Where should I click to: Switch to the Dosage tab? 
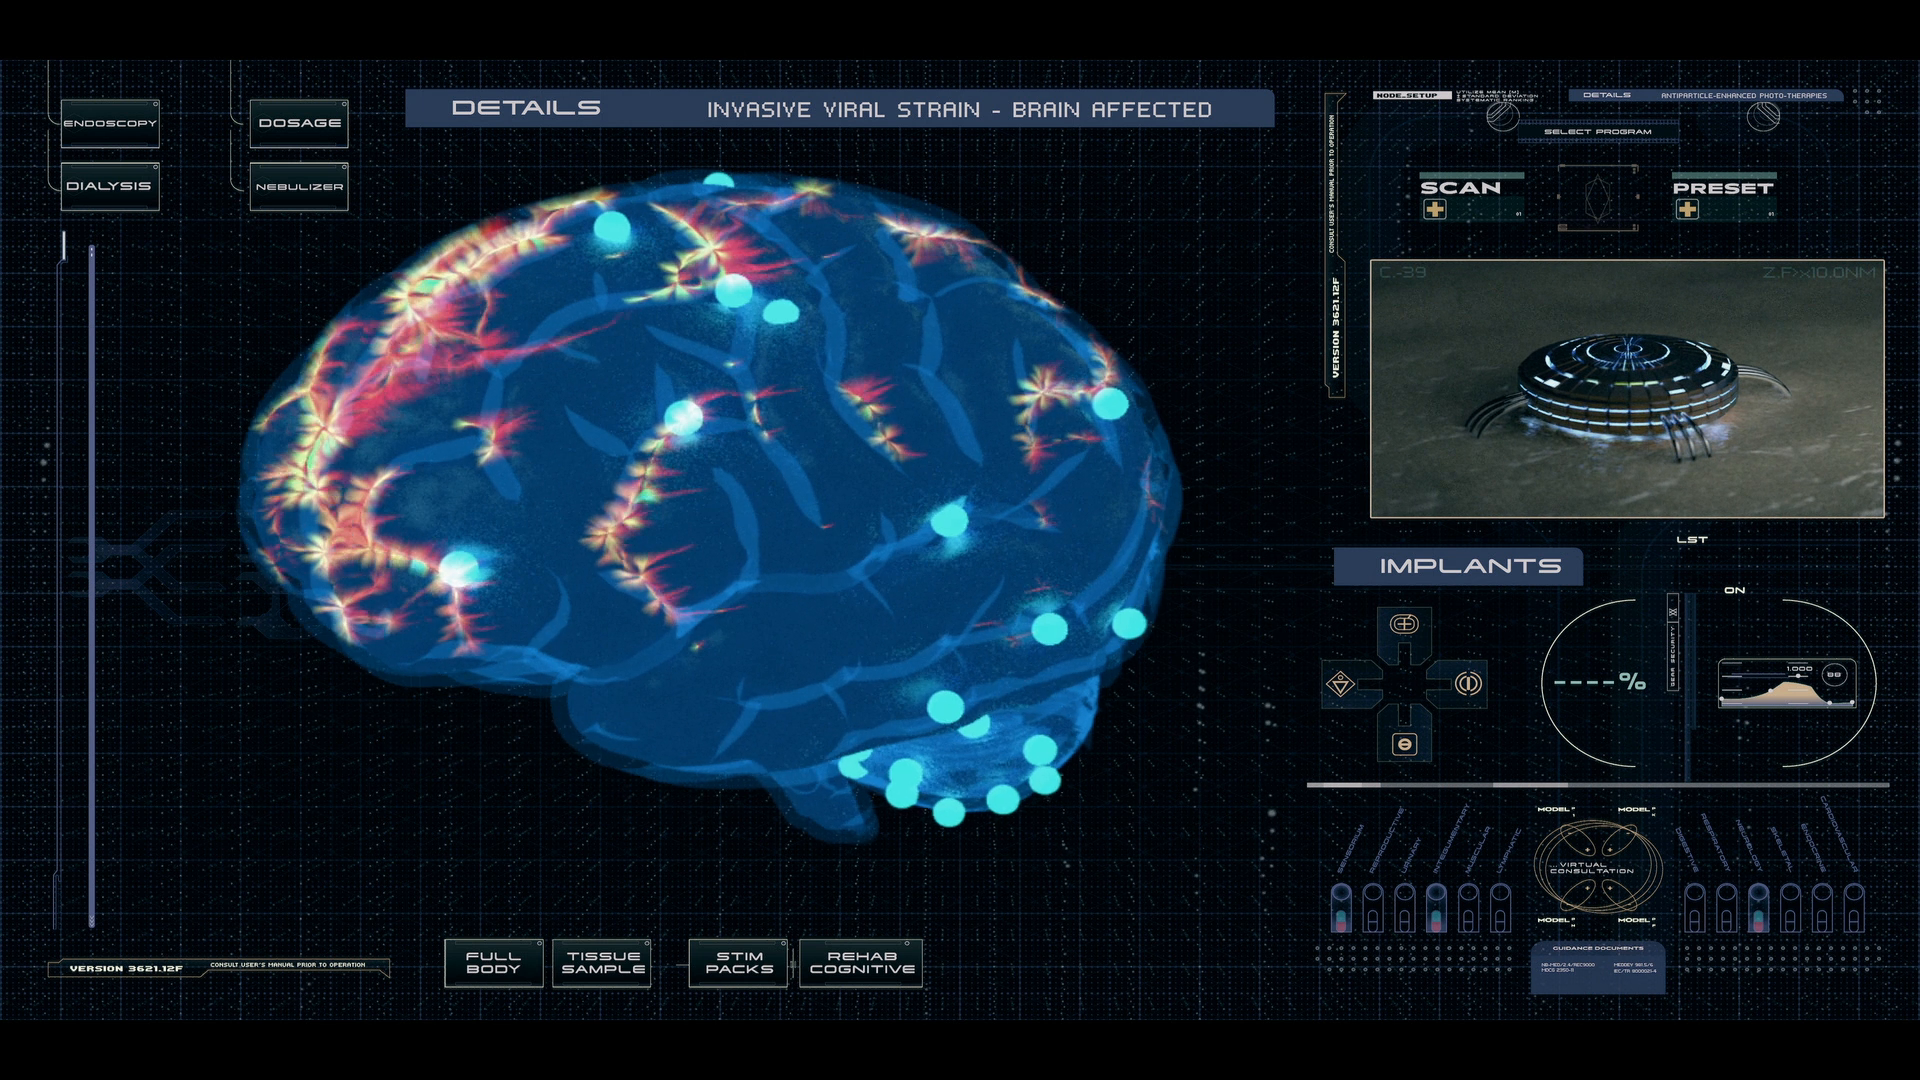pos(299,123)
